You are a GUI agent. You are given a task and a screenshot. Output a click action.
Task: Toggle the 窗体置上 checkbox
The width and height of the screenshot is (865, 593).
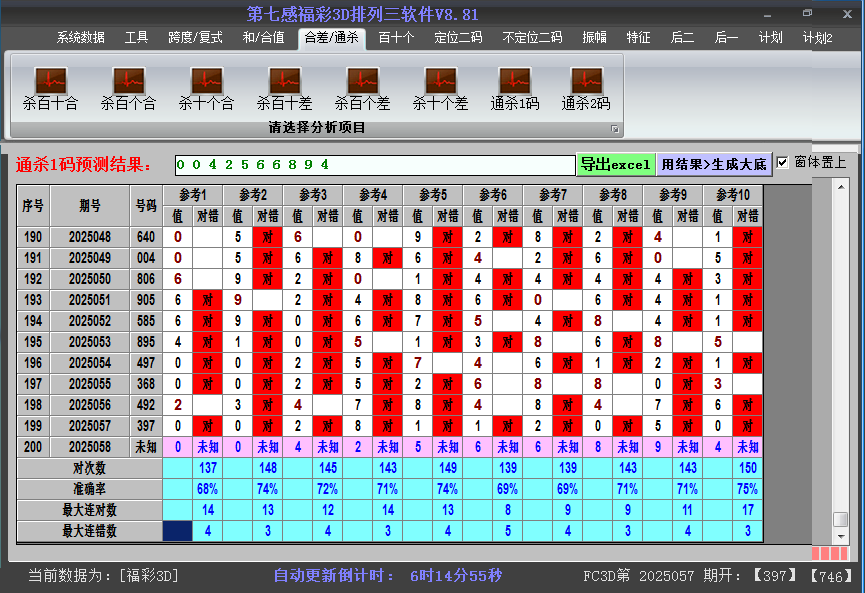tap(783, 163)
